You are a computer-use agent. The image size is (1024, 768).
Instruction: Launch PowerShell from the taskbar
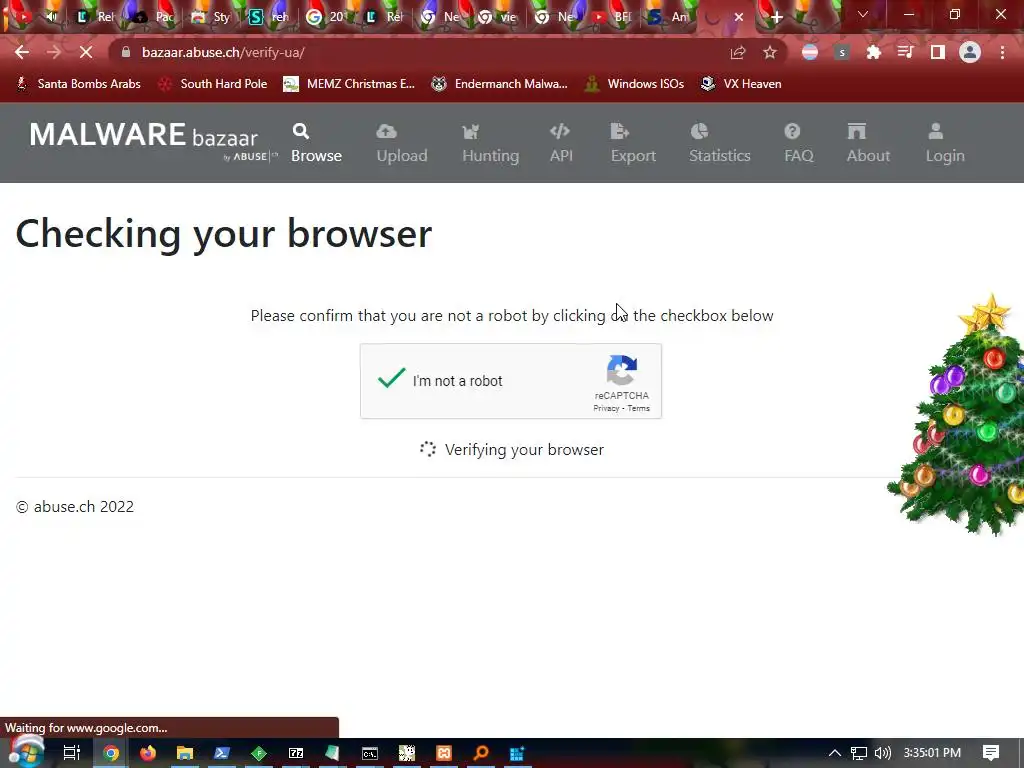tap(222, 753)
